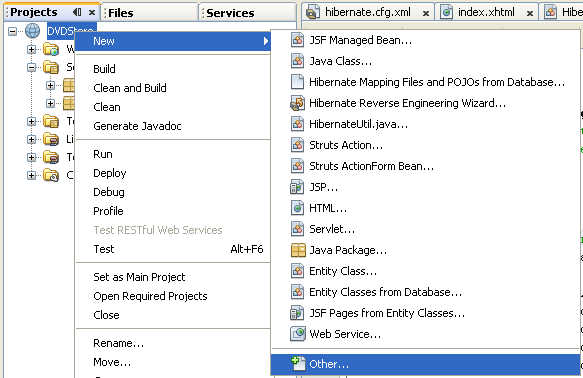The height and width of the screenshot is (378, 583).
Task: Select Test with Alt+F6 shortcut
Action: pyautogui.click(x=173, y=249)
